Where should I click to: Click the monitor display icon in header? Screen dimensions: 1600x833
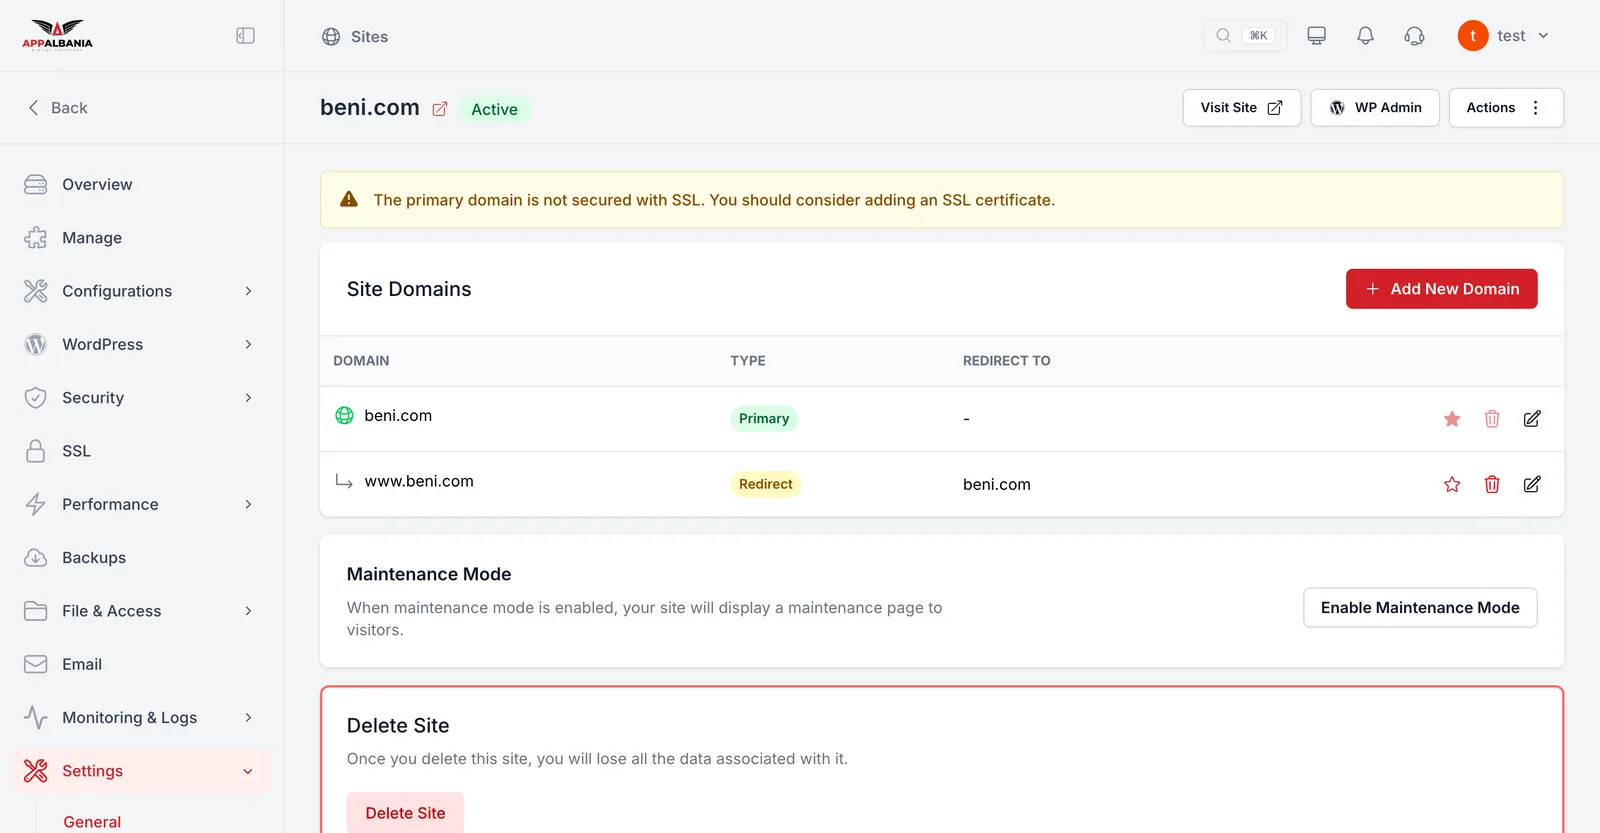(x=1316, y=36)
